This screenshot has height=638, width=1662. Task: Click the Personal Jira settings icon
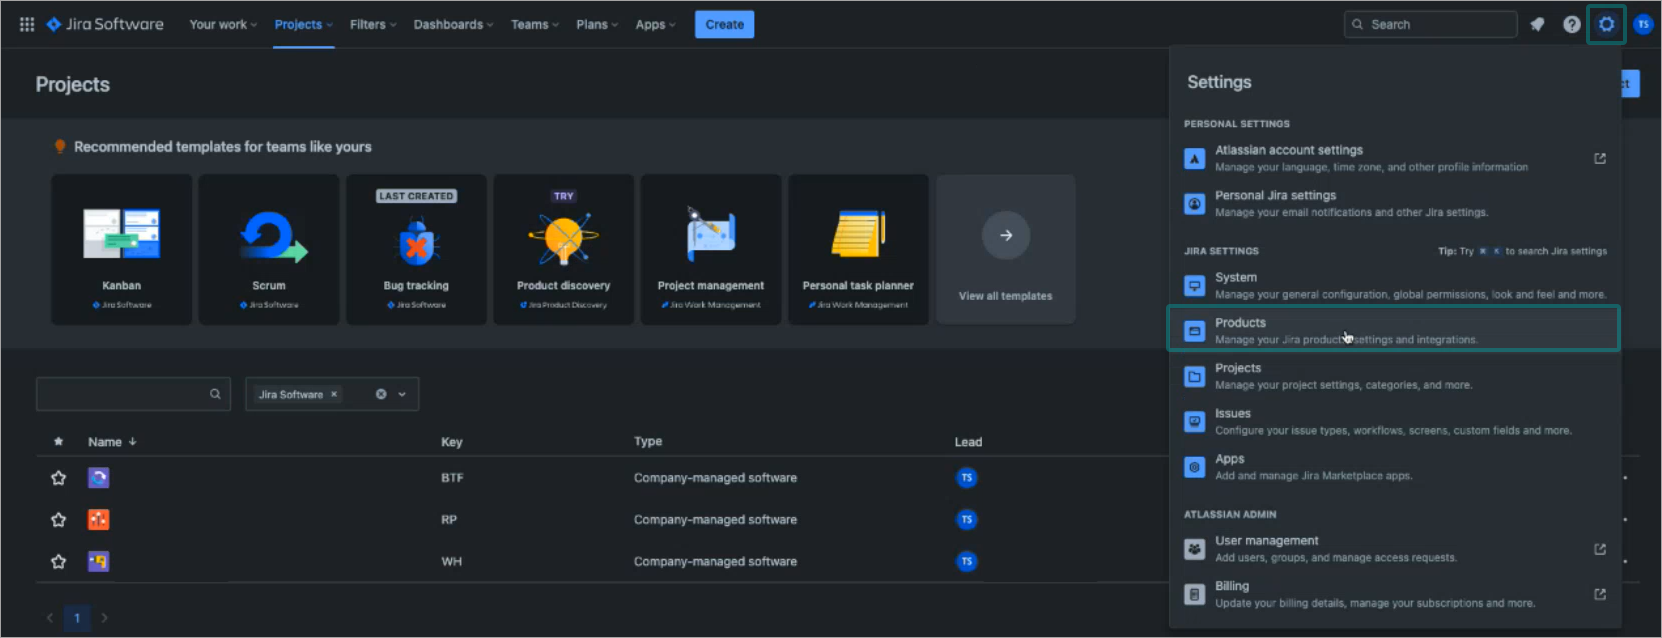pyautogui.click(x=1194, y=203)
